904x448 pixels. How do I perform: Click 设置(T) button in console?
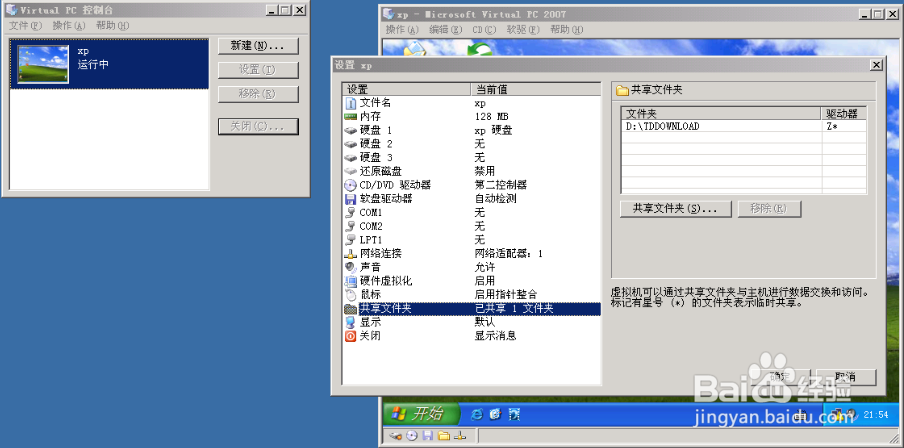click(x=258, y=70)
